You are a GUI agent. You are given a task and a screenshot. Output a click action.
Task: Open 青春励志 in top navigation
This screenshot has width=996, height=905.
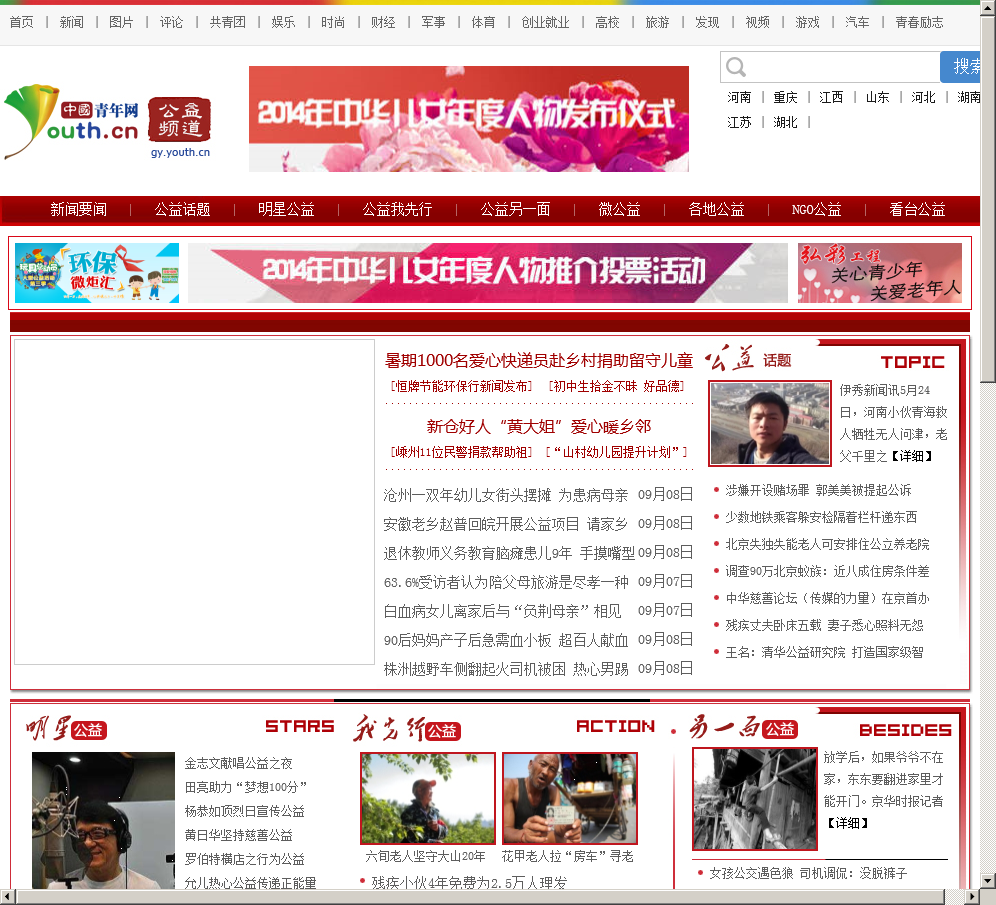click(919, 22)
